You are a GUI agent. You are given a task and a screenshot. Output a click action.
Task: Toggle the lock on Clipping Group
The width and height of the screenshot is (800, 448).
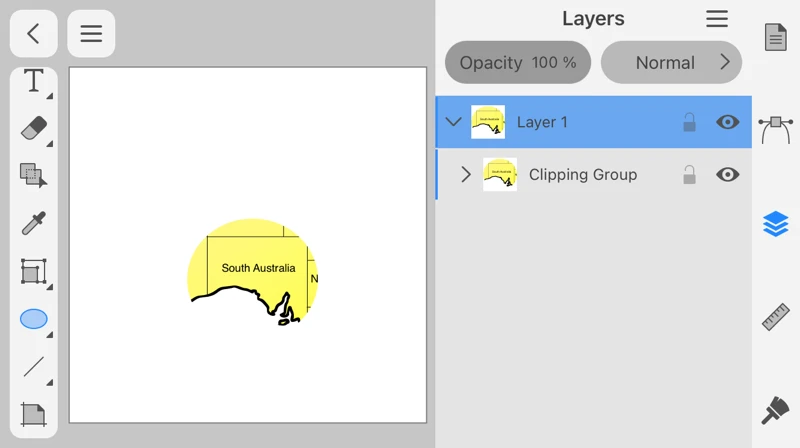coord(689,175)
